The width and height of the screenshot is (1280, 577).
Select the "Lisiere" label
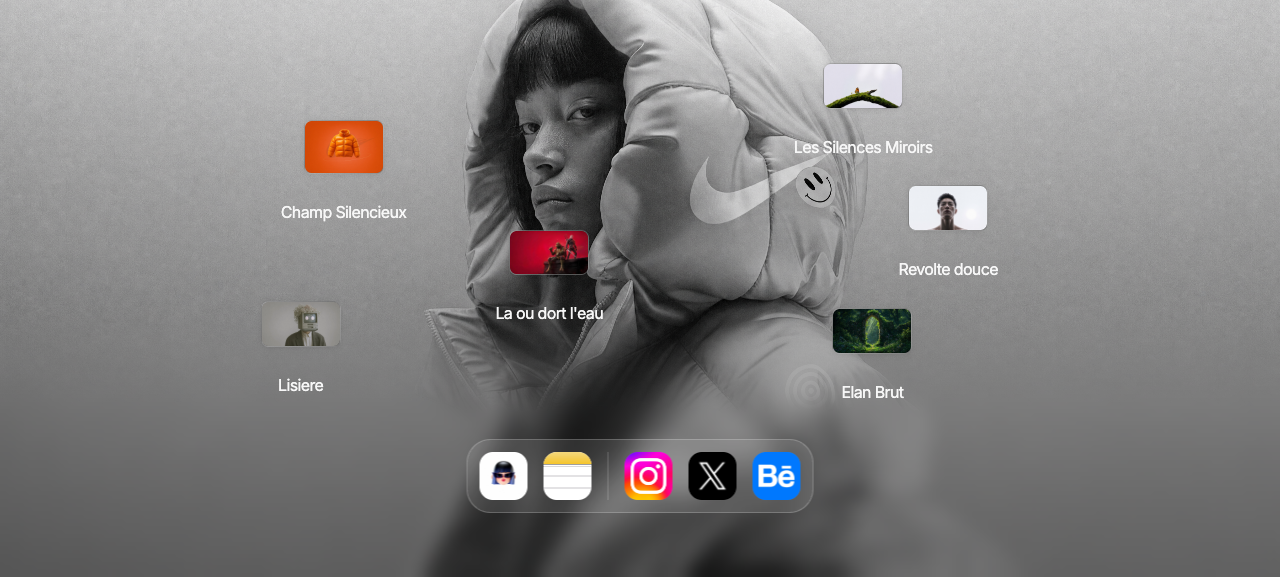pyautogui.click(x=301, y=385)
